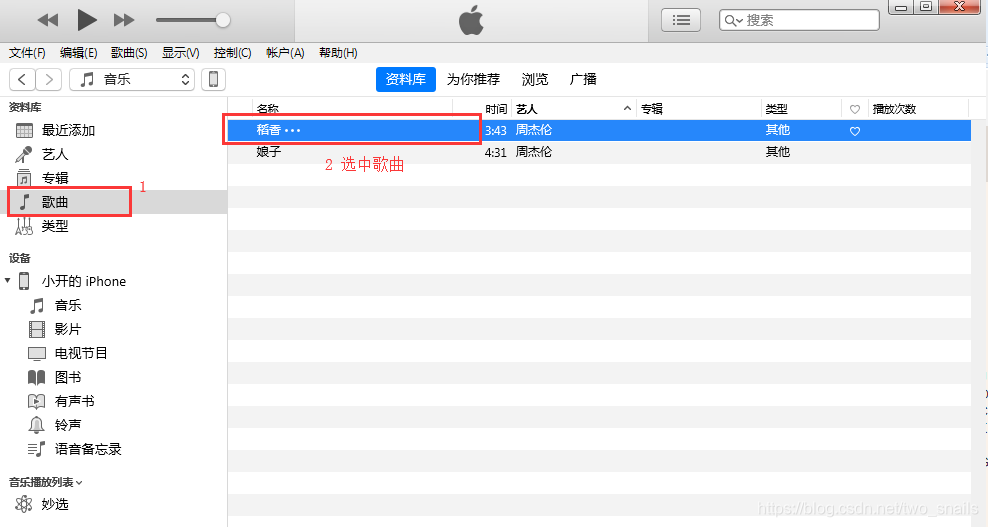Open the 控制(C) menu

click(232, 53)
